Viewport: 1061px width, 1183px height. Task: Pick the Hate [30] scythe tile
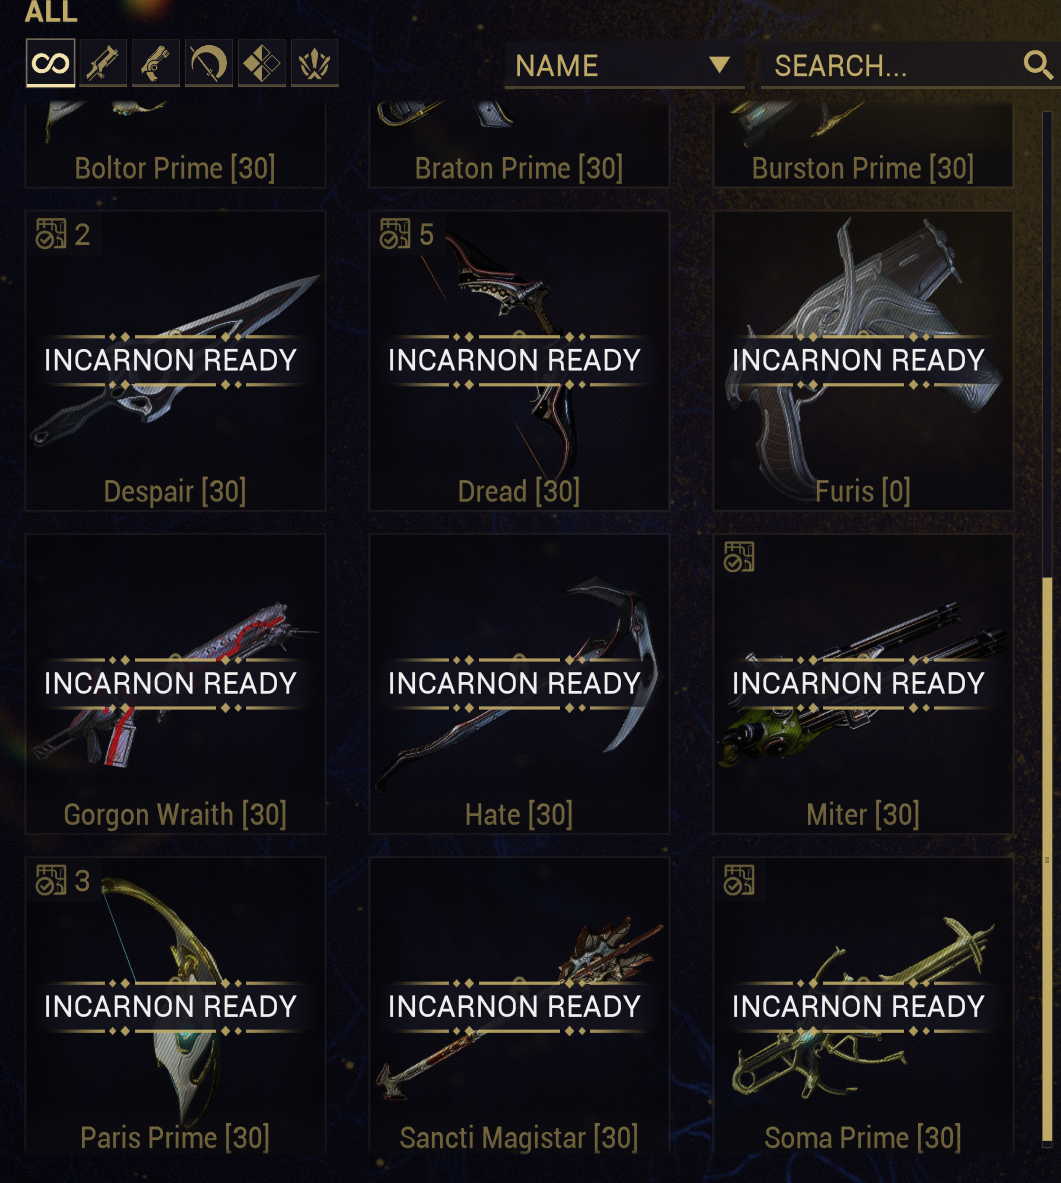(519, 684)
